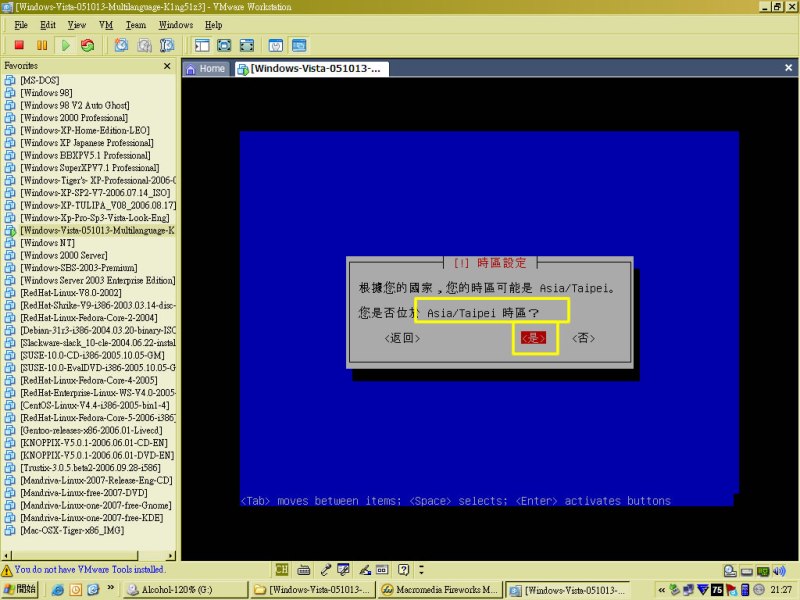Select [Mandriva-Linux-free-2007-DVD] favorite

point(83,493)
